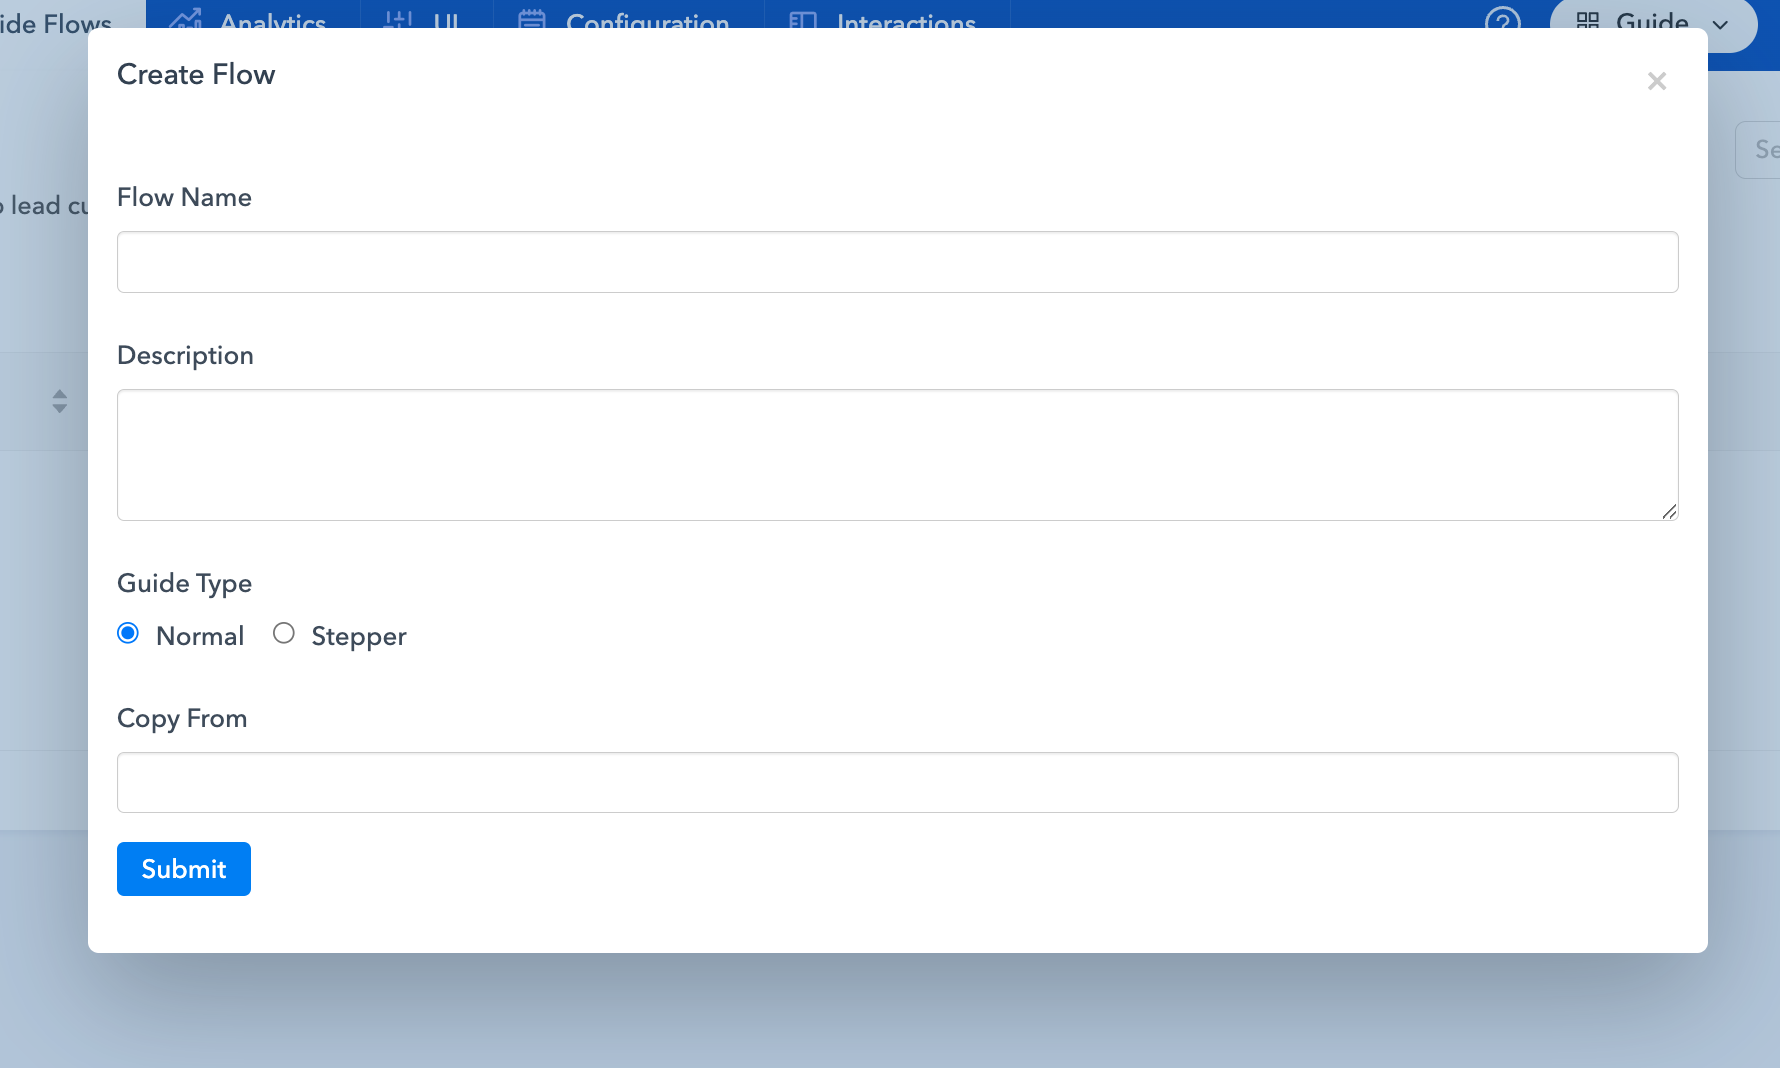1780x1068 pixels.
Task: Open the Copy From selection box
Action: pyautogui.click(x=897, y=782)
